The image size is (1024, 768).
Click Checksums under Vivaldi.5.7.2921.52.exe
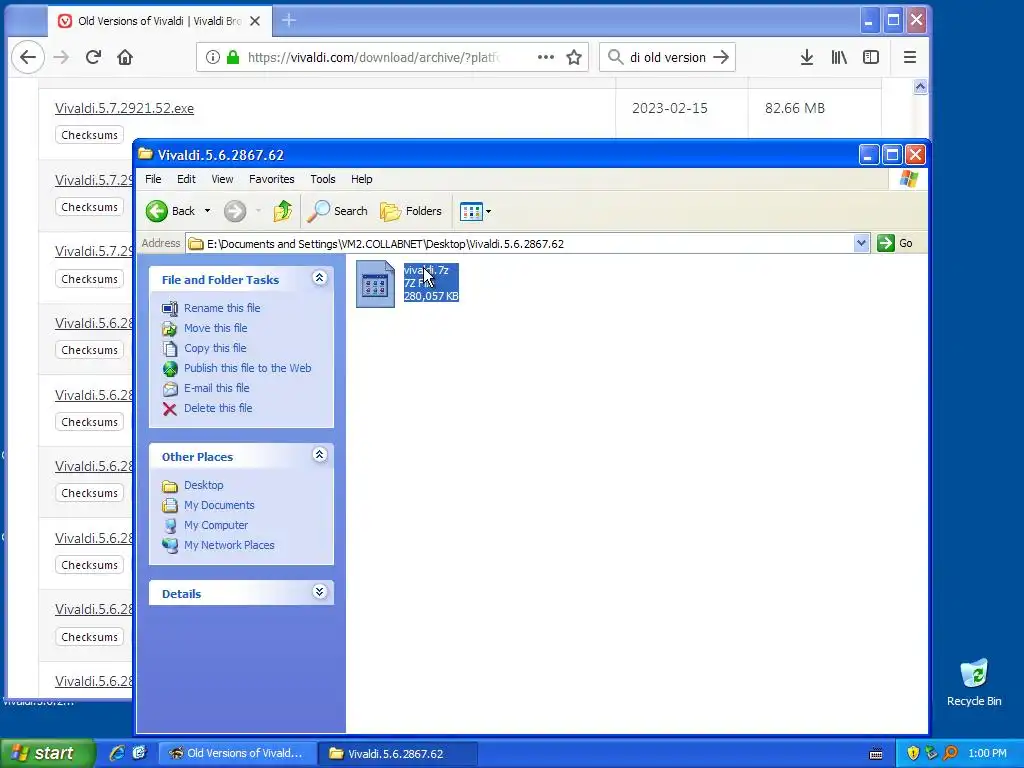tap(89, 135)
